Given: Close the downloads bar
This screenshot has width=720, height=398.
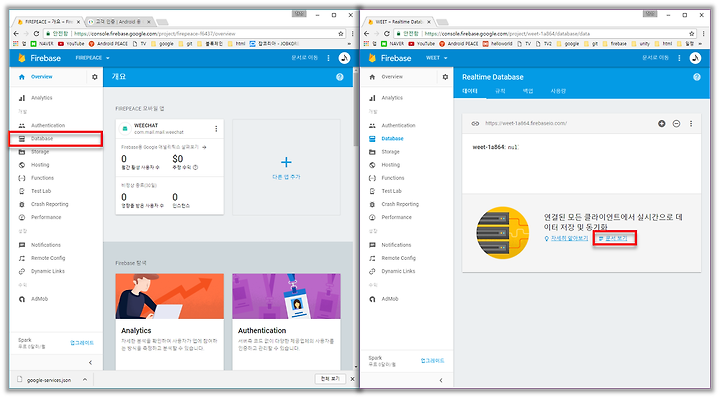Looking at the screenshot, I should [353, 379].
